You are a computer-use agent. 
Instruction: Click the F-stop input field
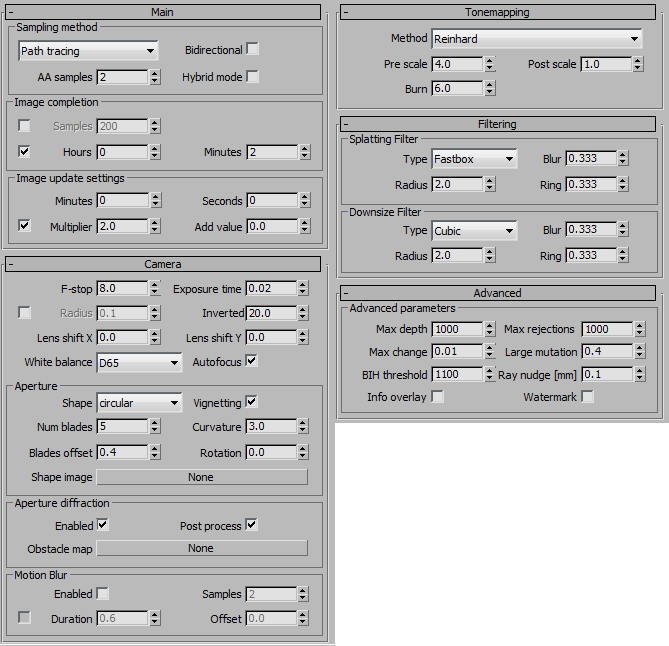[121, 289]
